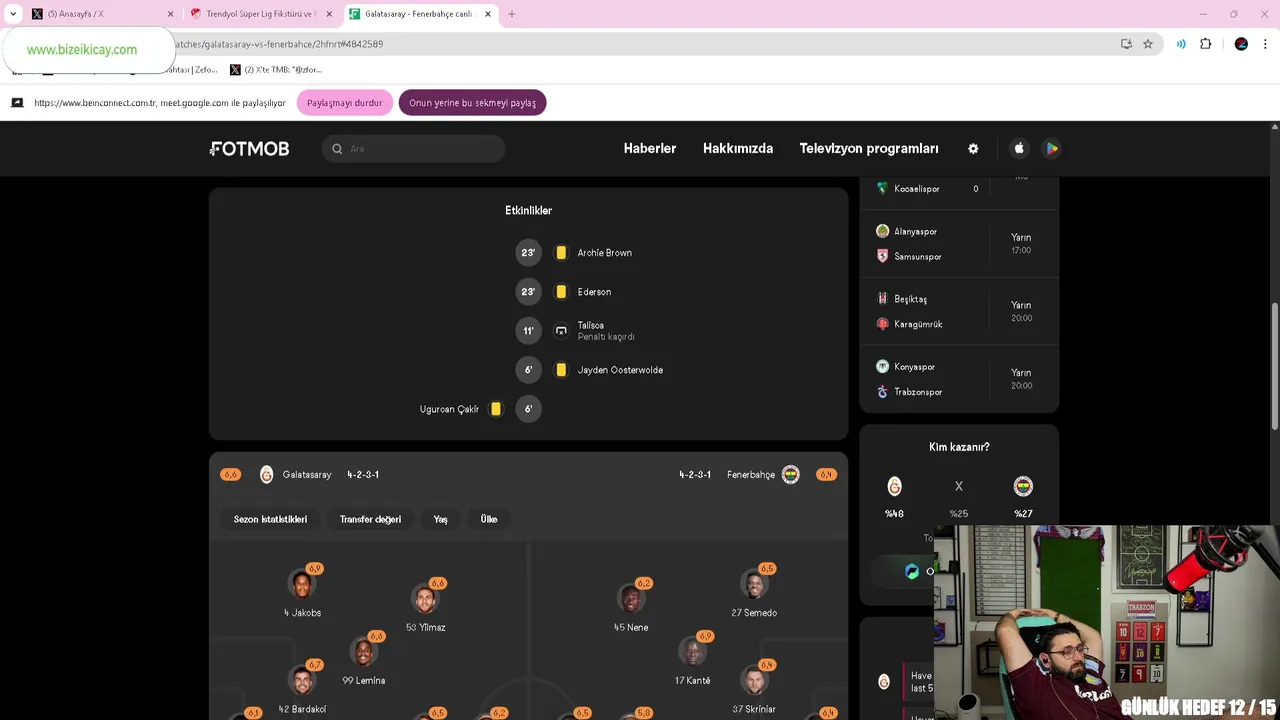This screenshot has height=720, width=1280.
Task: Switch to Trendyol Süper Lig Fikstürü tab
Action: pos(261,14)
